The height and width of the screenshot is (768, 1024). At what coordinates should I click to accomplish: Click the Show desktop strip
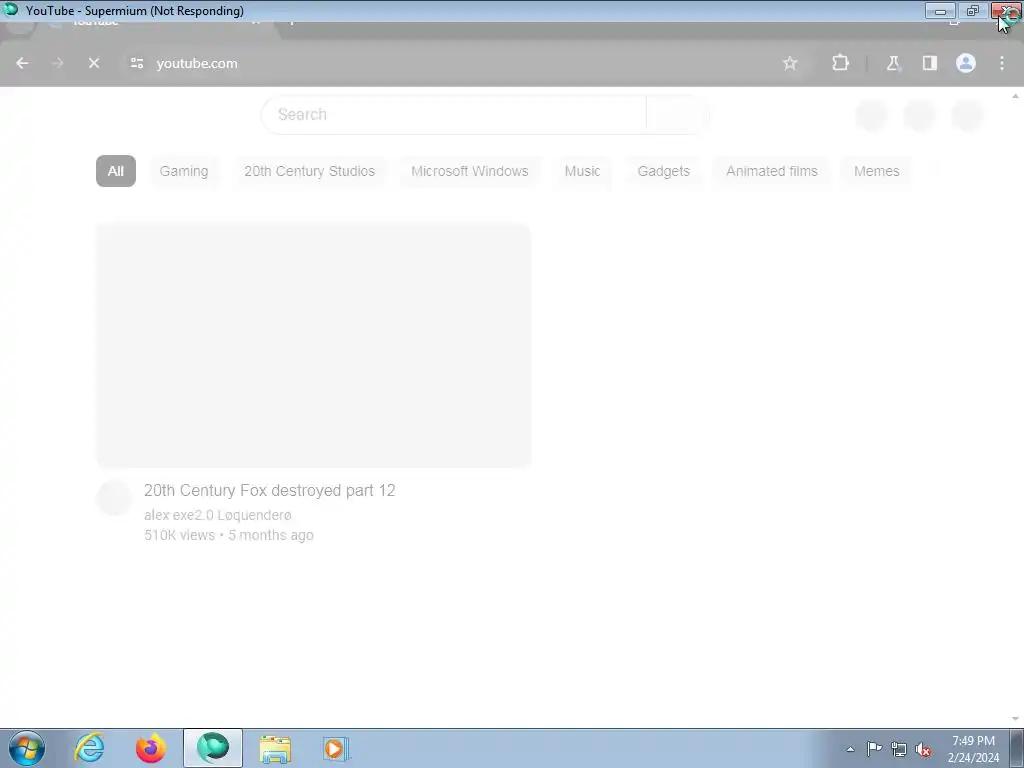click(1016, 748)
